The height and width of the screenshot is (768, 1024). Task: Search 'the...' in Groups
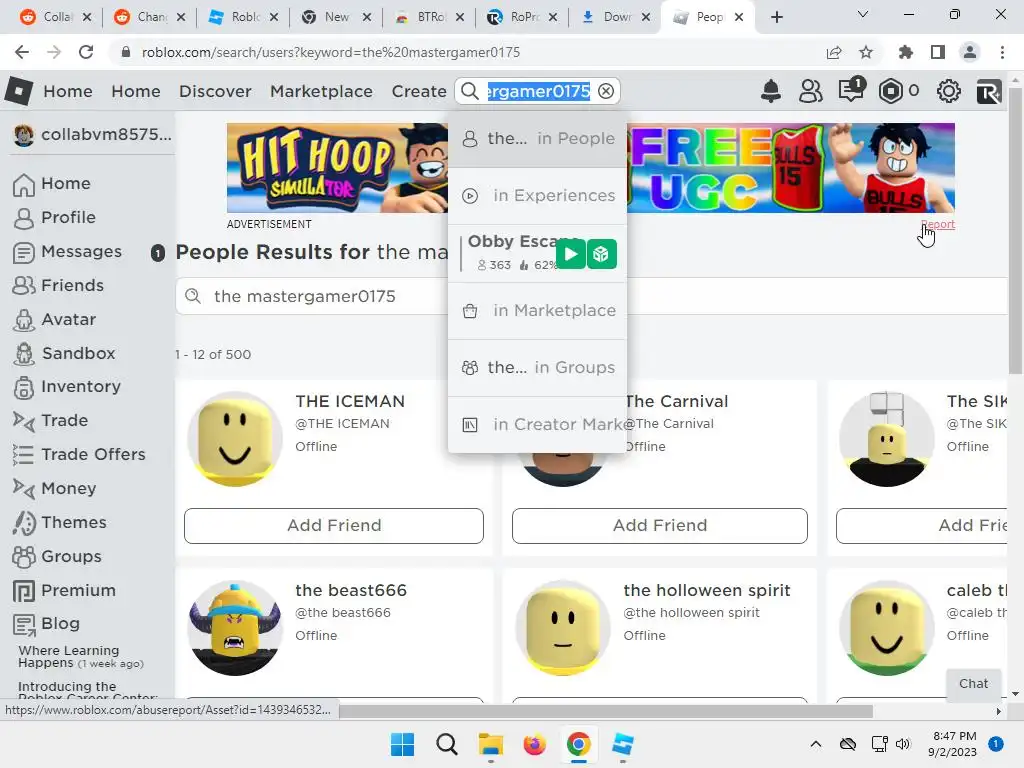coord(537,367)
